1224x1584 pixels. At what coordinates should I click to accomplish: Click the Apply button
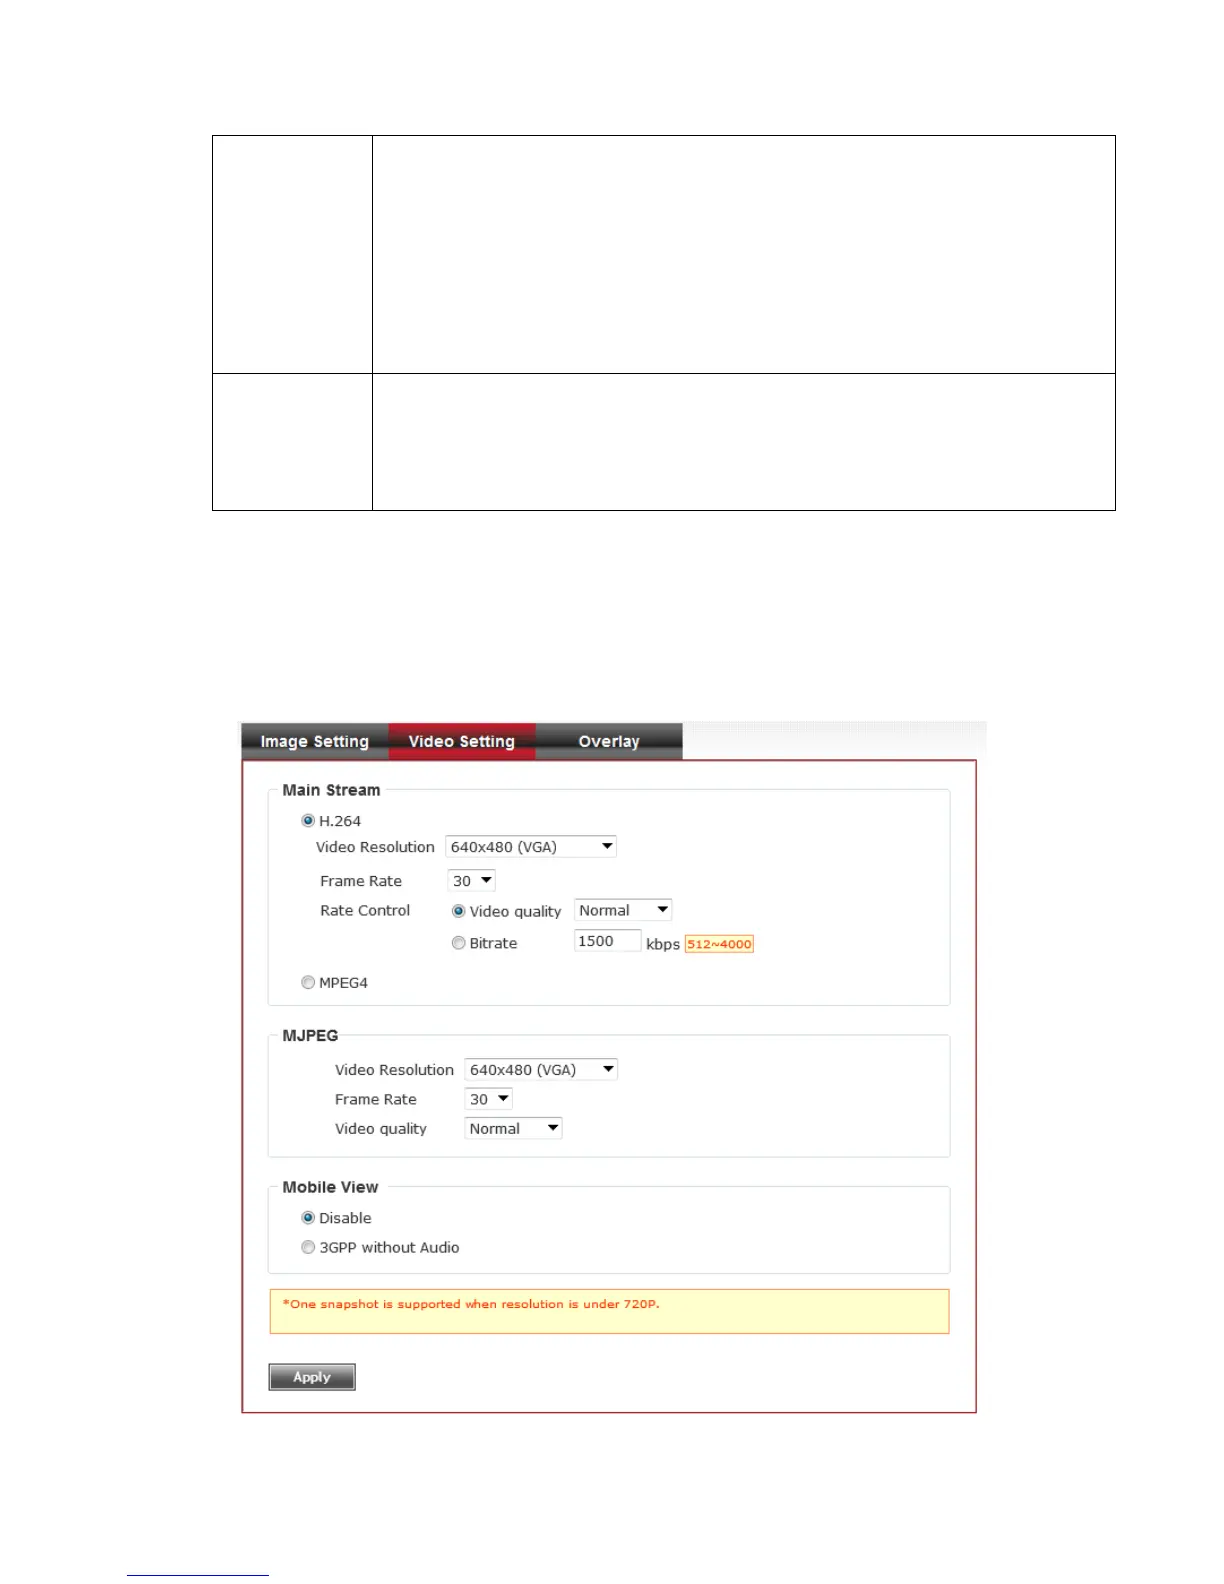click(x=312, y=1377)
